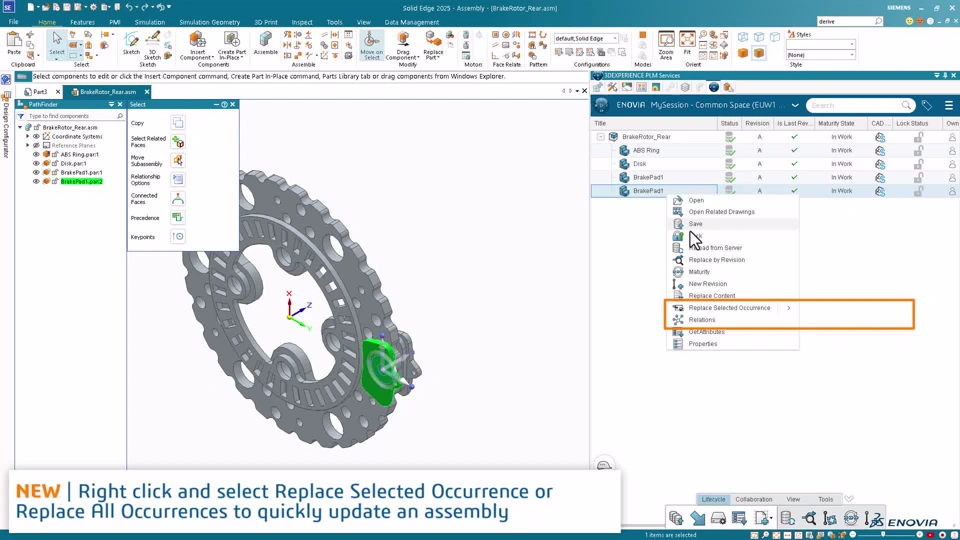Toggle the Move on Select tool

pyautogui.click(x=371, y=45)
